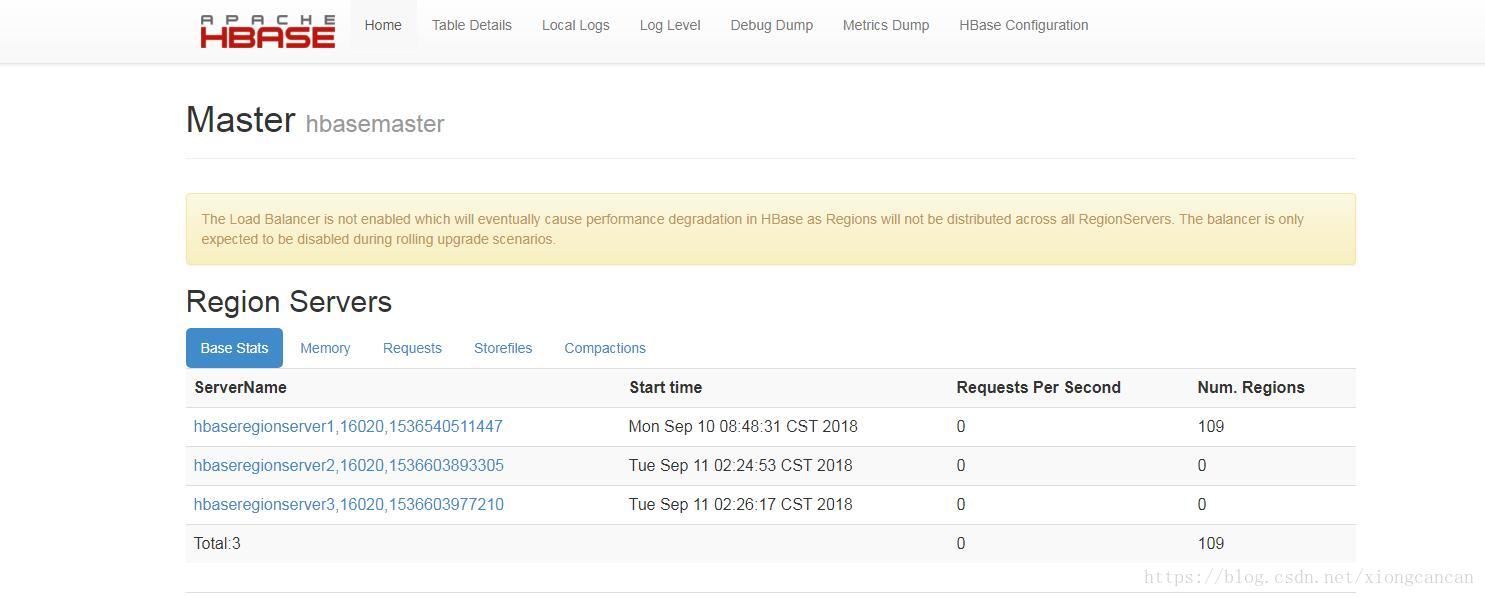1485x597 pixels.
Task: Switch to the Requests tab
Action: pyautogui.click(x=412, y=348)
